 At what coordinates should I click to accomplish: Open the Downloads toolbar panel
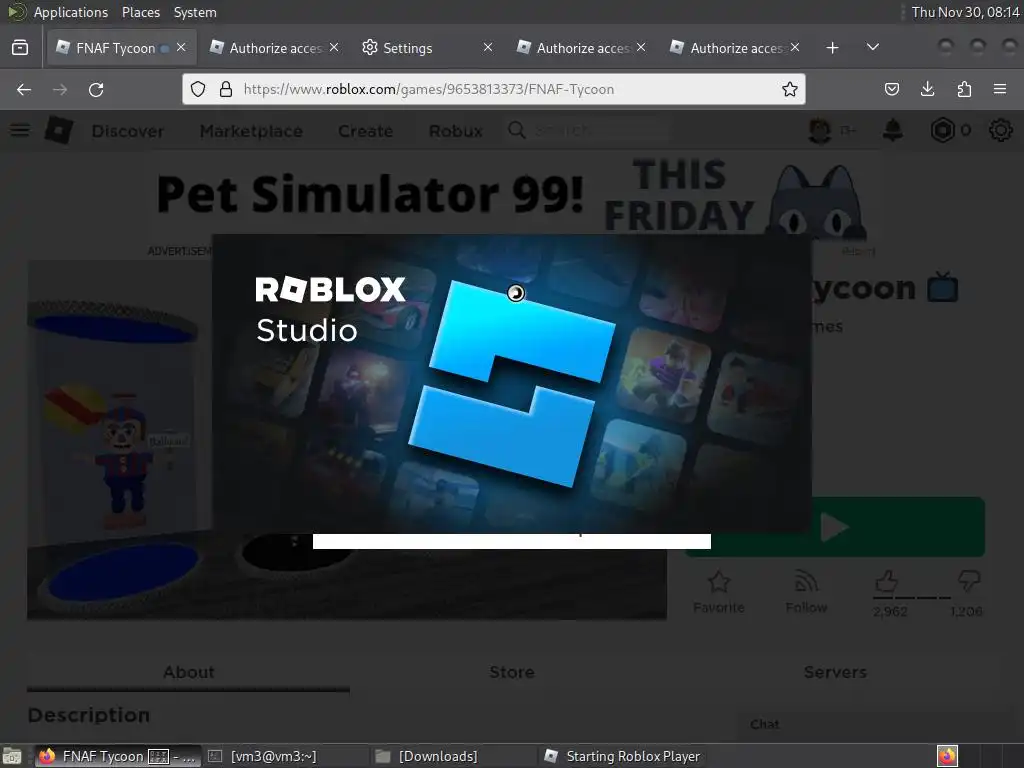tap(927, 89)
